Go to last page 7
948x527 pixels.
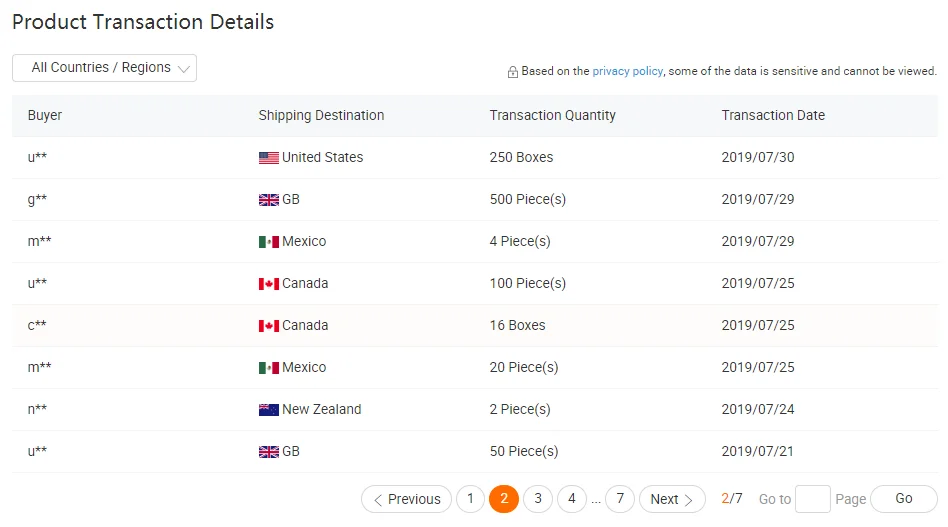coord(620,499)
